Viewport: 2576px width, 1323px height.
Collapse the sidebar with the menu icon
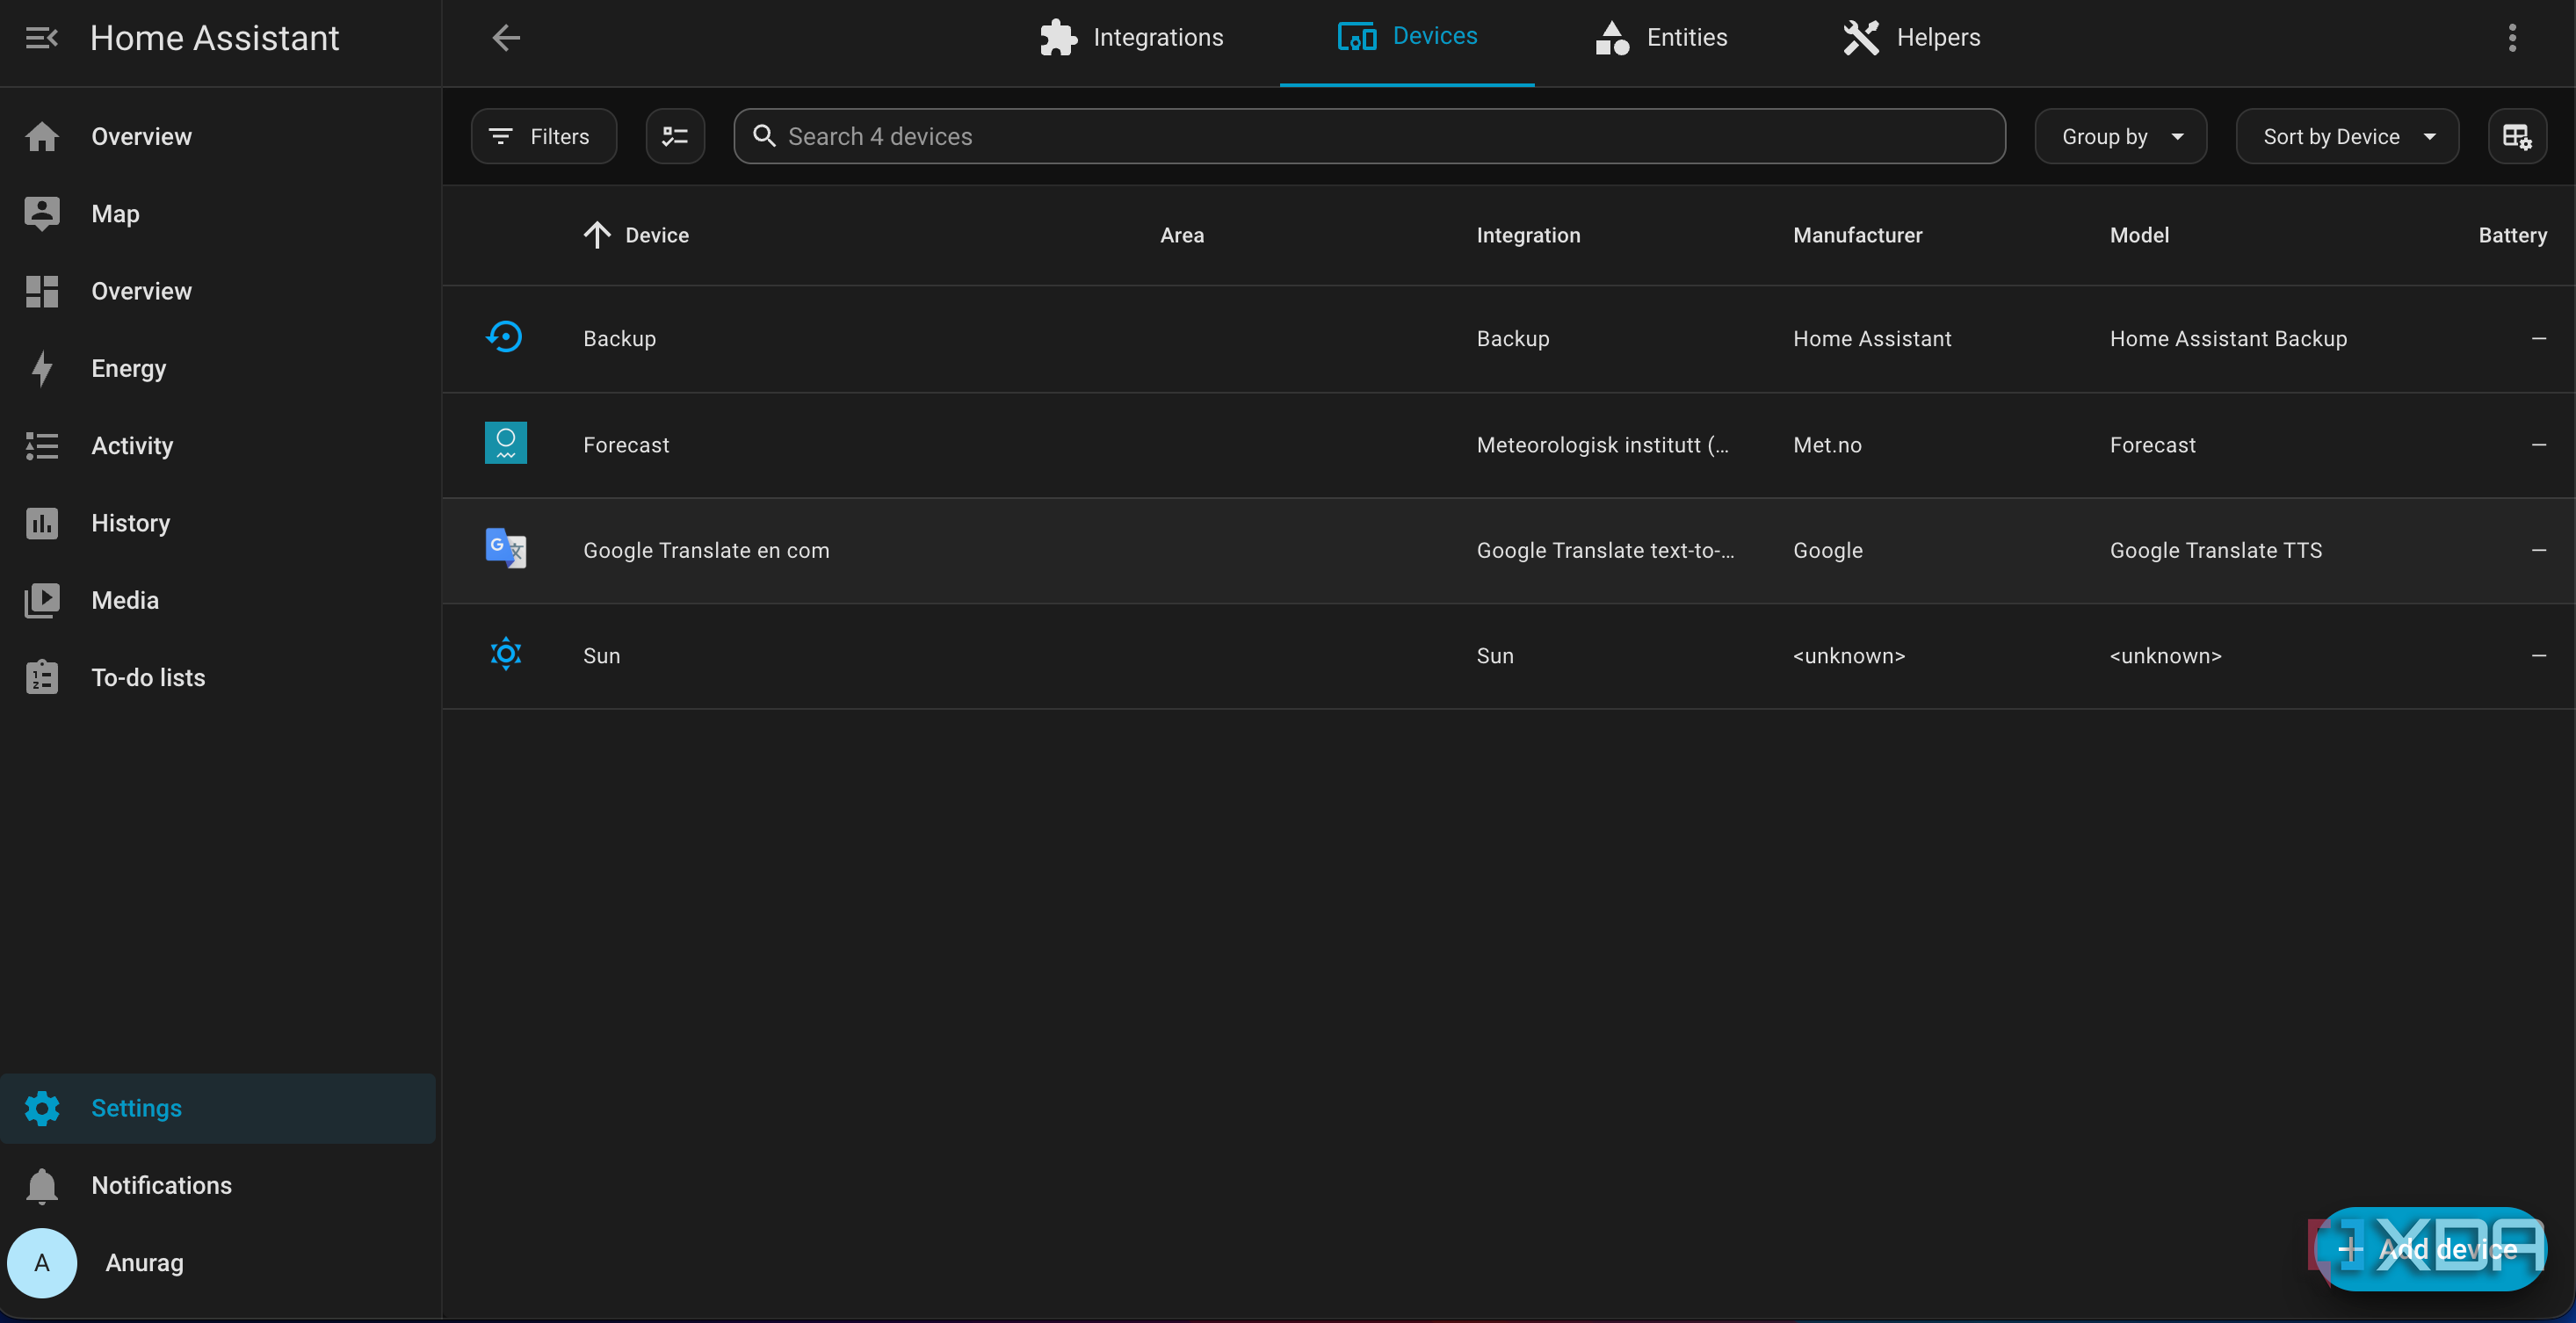[41, 38]
